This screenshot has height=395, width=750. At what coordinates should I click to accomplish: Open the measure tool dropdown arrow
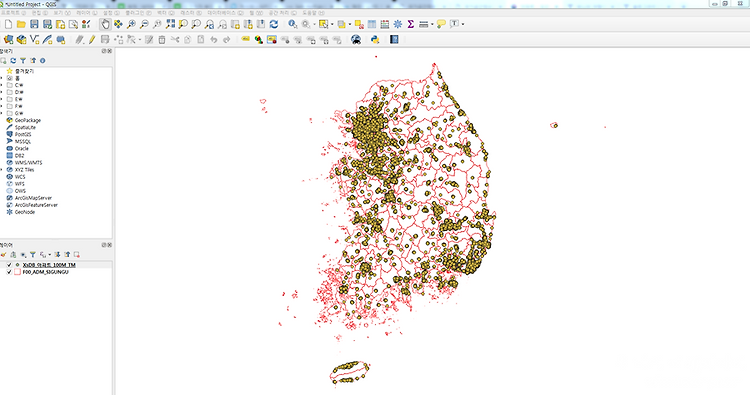point(432,24)
